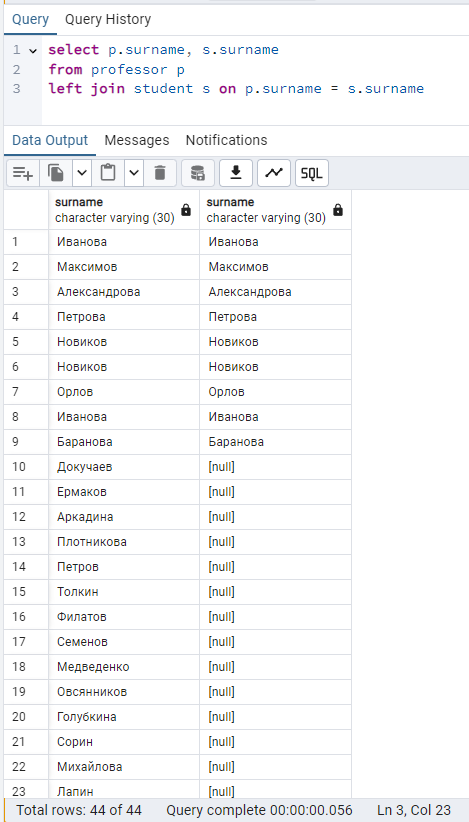Open the copy options dropdown arrow
This screenshot has height=822, width=469.
[x=82, y=173]
